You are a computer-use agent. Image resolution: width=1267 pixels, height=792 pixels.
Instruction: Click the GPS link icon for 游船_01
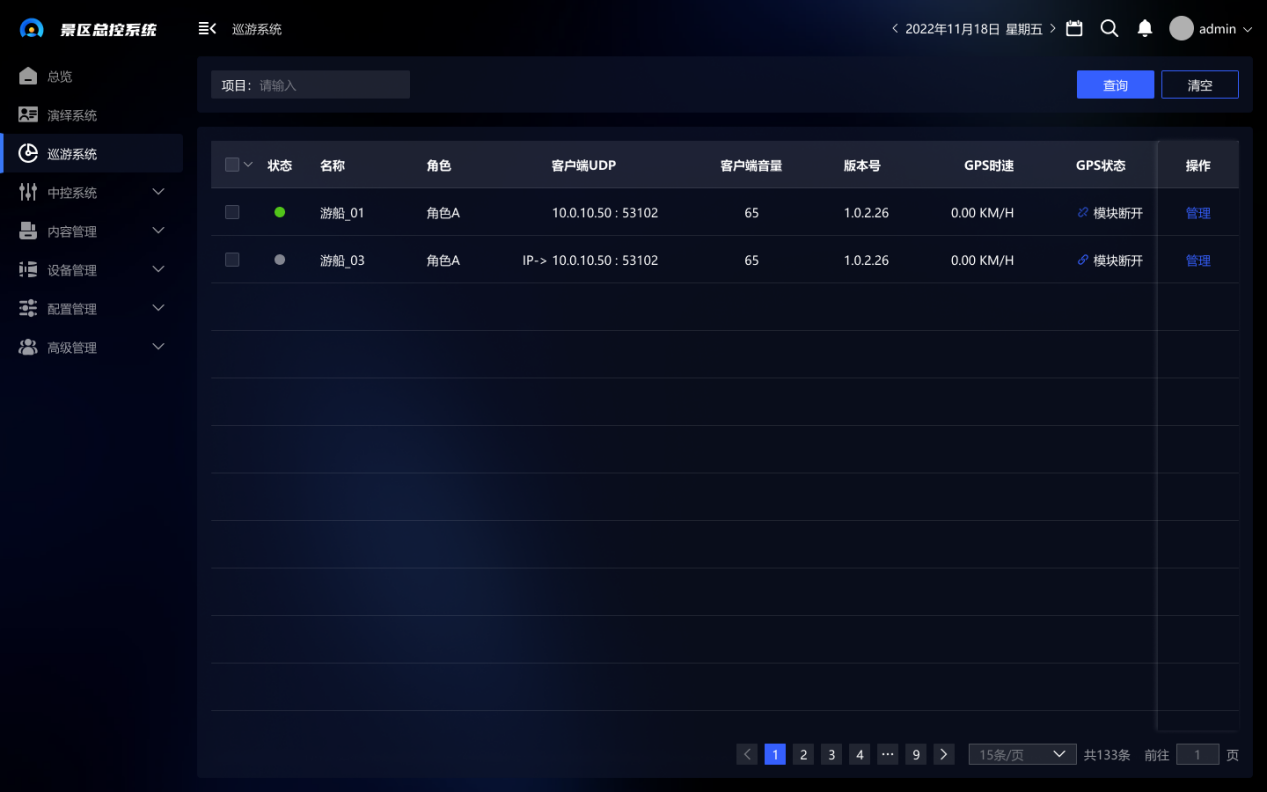(1083, 213)
